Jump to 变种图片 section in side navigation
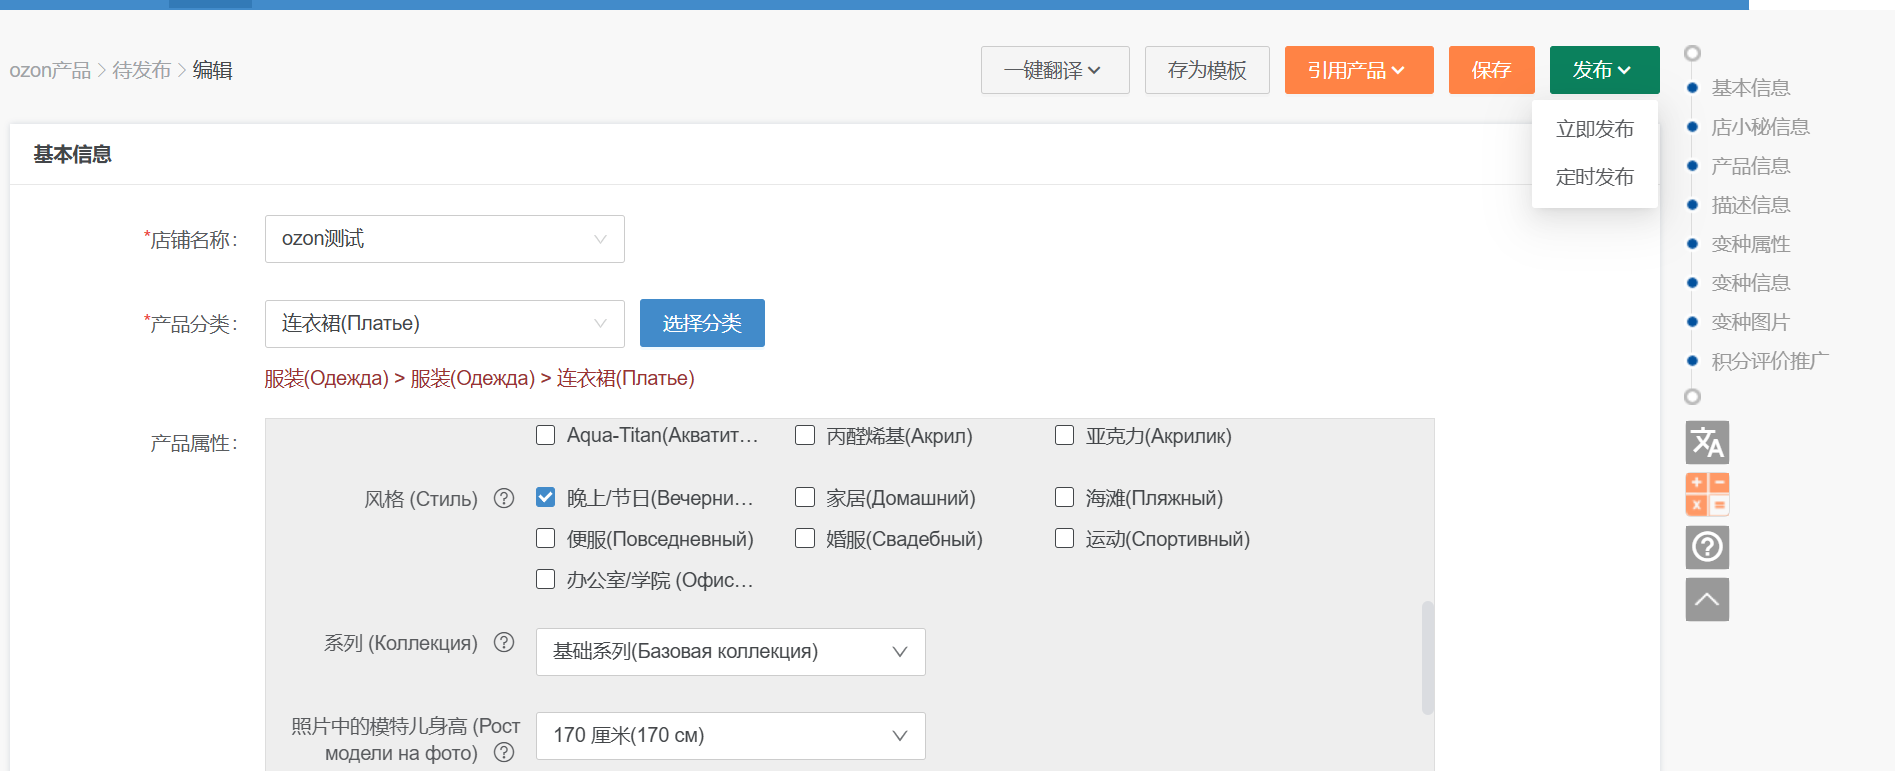Image resolution: width=1895 pixels, height=771 pixels. (x=1750, y=322)
